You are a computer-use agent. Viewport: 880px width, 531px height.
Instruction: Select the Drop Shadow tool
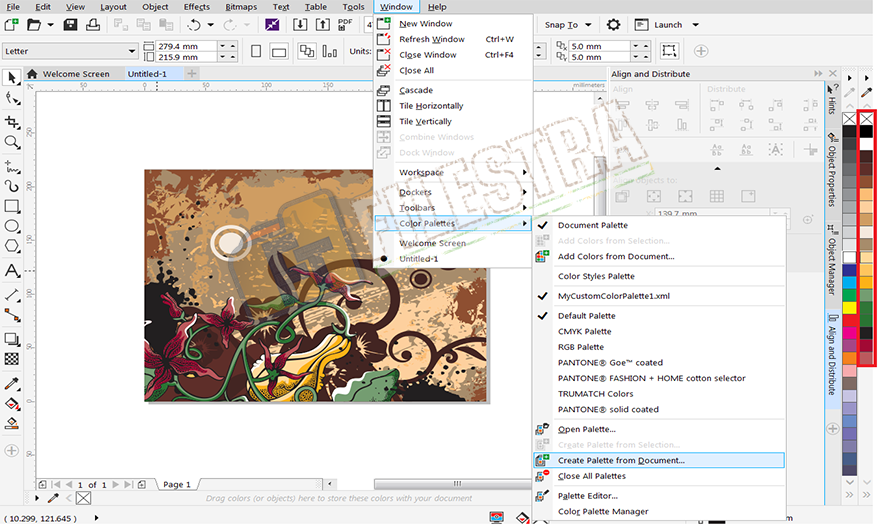(12, 338)
